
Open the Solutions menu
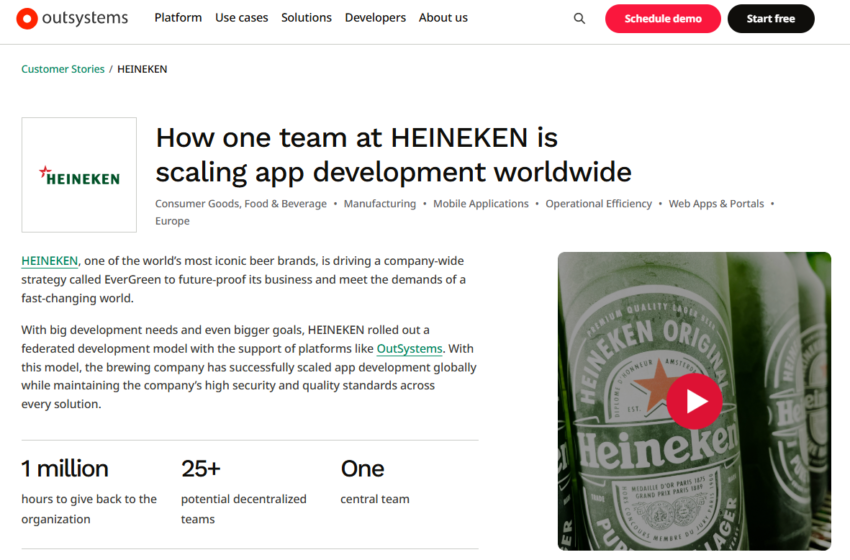[x=306, y=18]
